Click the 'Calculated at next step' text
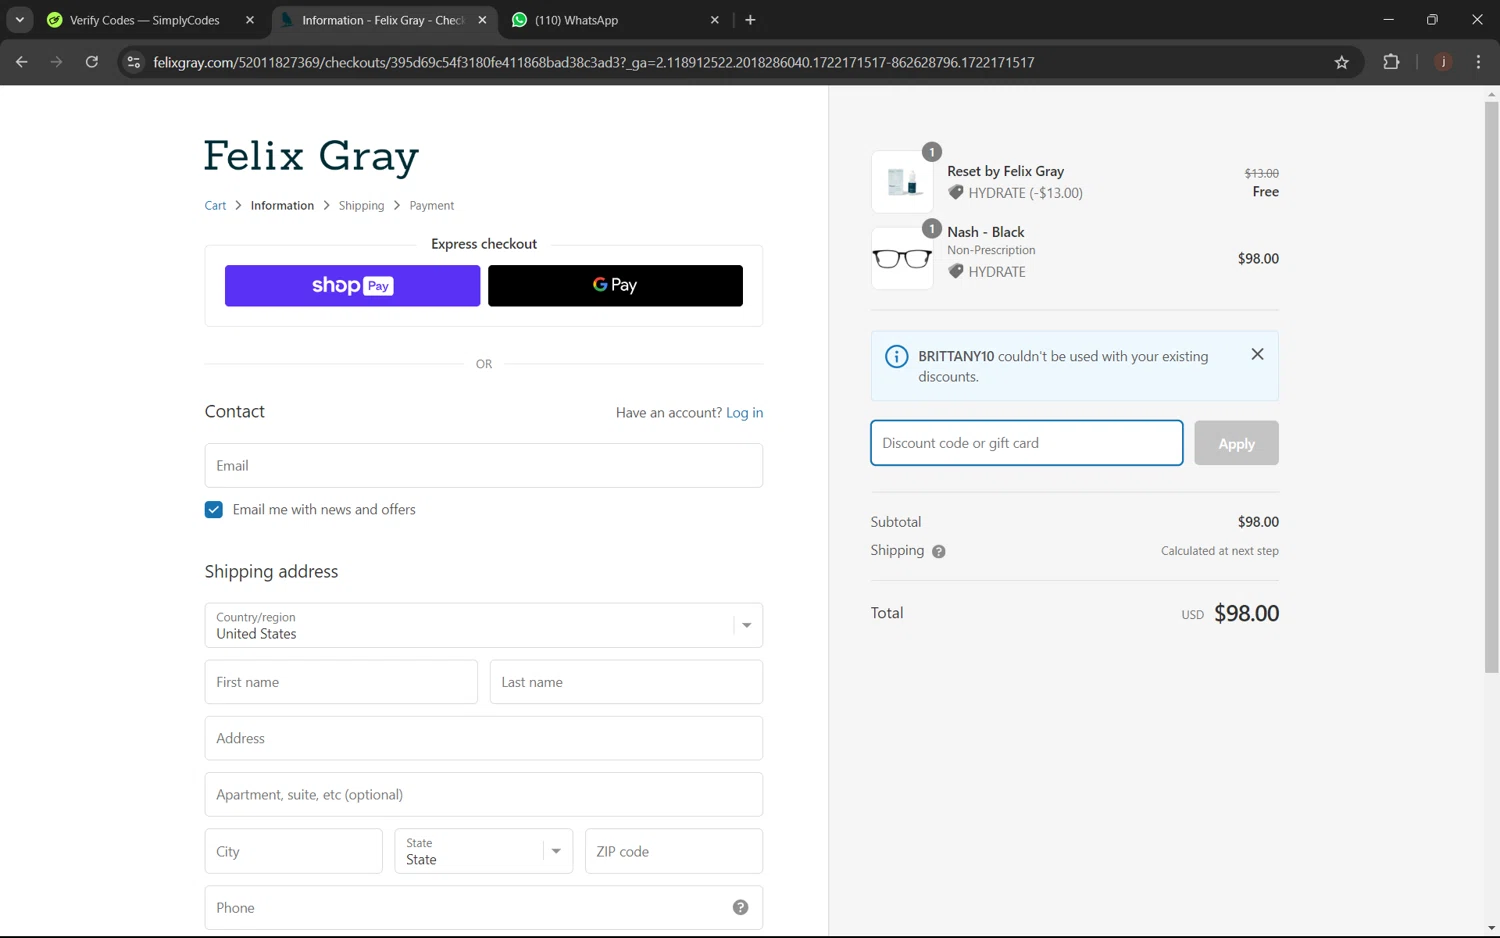1500x938 pixels. coord(1219,551)
